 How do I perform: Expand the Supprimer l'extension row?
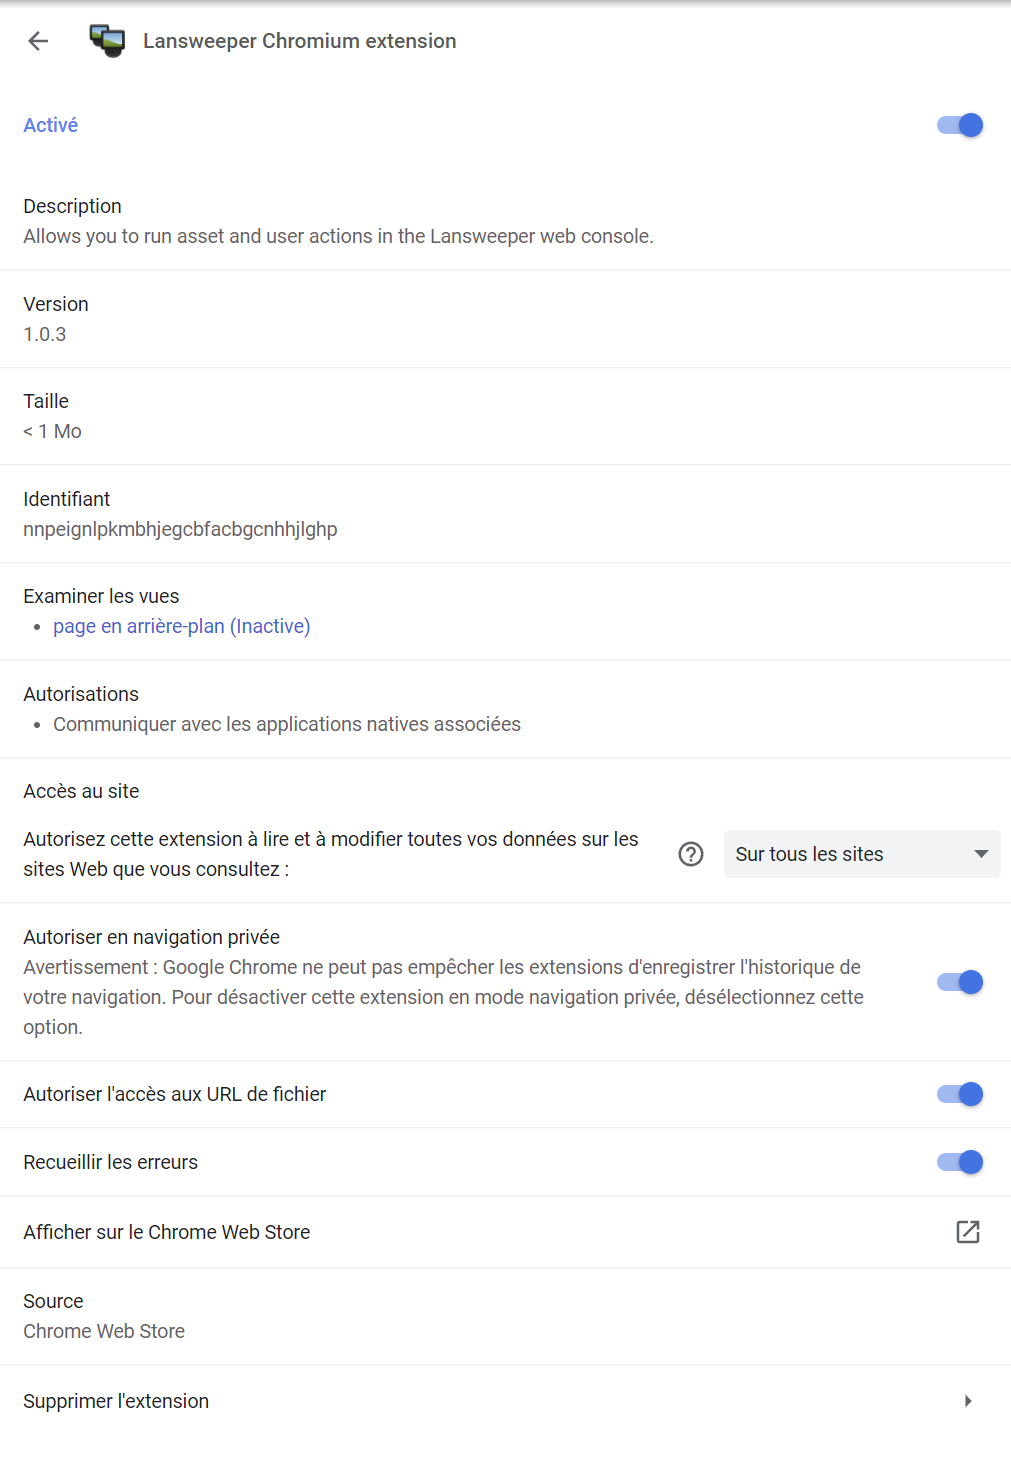coord(500,1401)
